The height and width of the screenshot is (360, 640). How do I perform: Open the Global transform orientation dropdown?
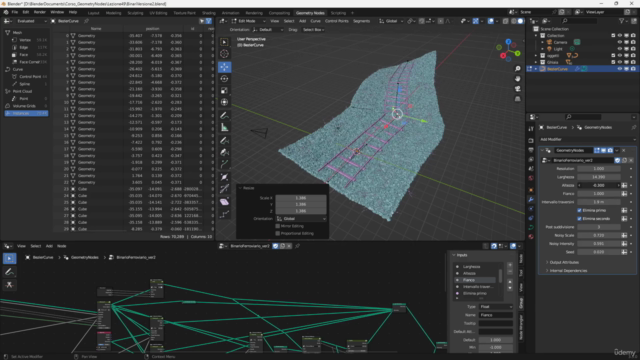(x=391, y=21)
